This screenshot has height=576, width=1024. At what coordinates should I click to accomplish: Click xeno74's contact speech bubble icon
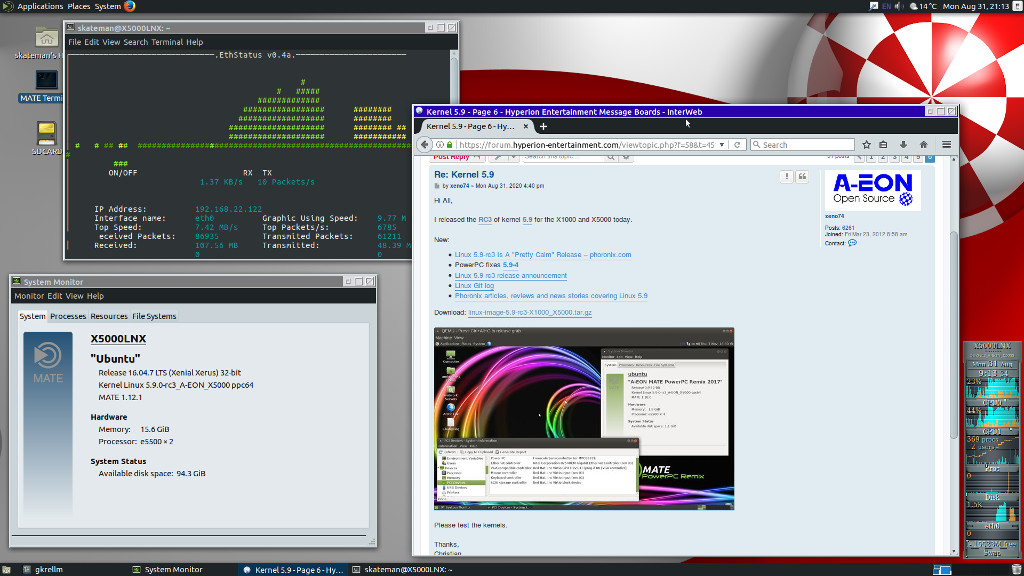(x=852, y=243)
